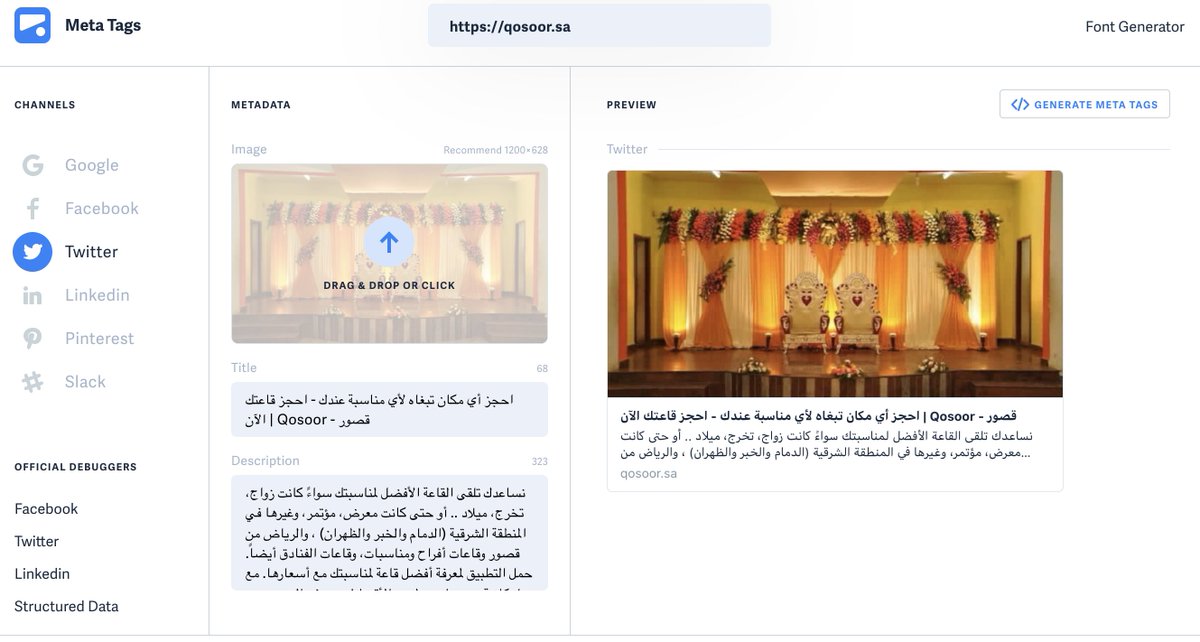Switch to Twitter channel label
This screenshot has height=642, width=1200.
(x=92, y=252)
